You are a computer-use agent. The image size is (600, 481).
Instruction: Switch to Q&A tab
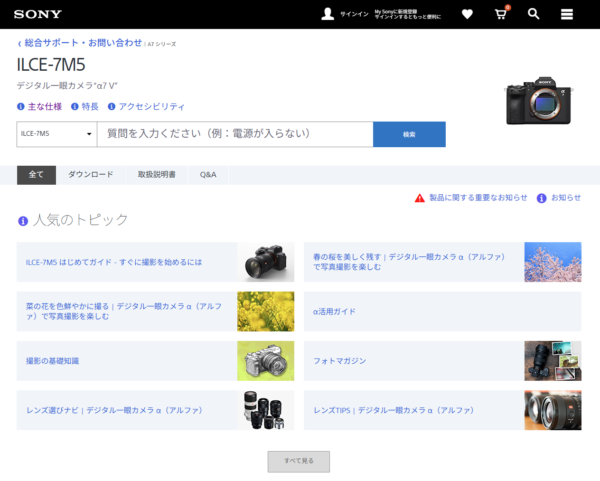coord(208,175)
